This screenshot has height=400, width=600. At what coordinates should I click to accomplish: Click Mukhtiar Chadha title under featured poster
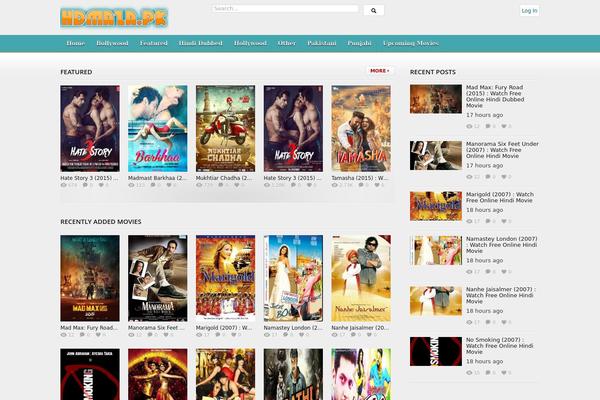coord(224,178)
